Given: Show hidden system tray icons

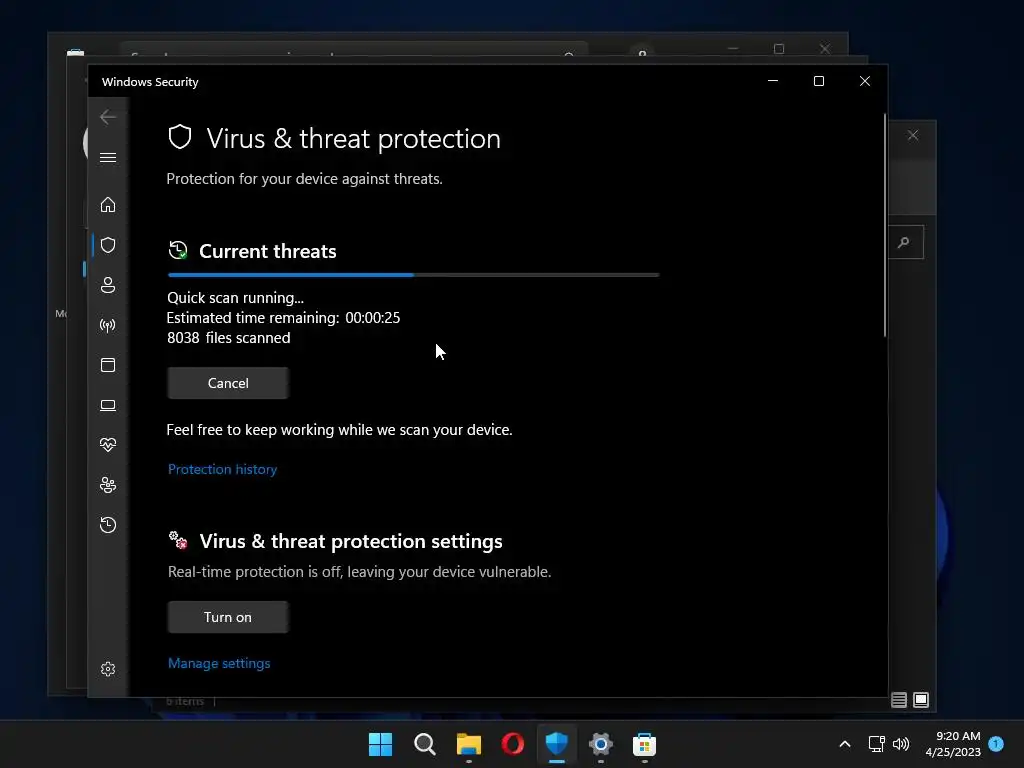Looking at the screenshot, I should [844, 744].
